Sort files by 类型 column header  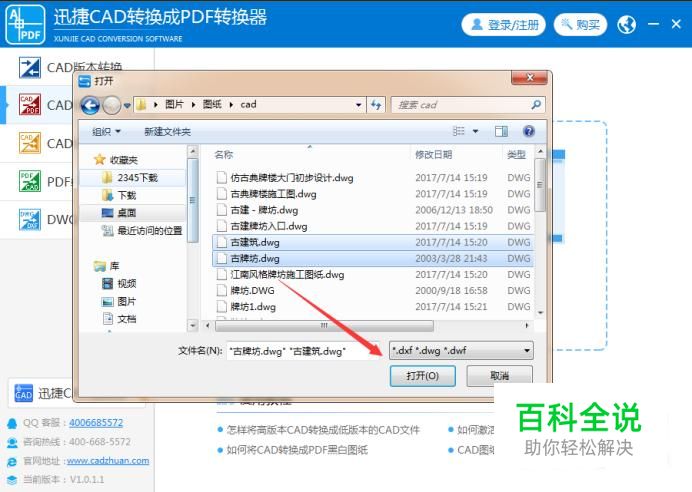(x=516, y=154)
